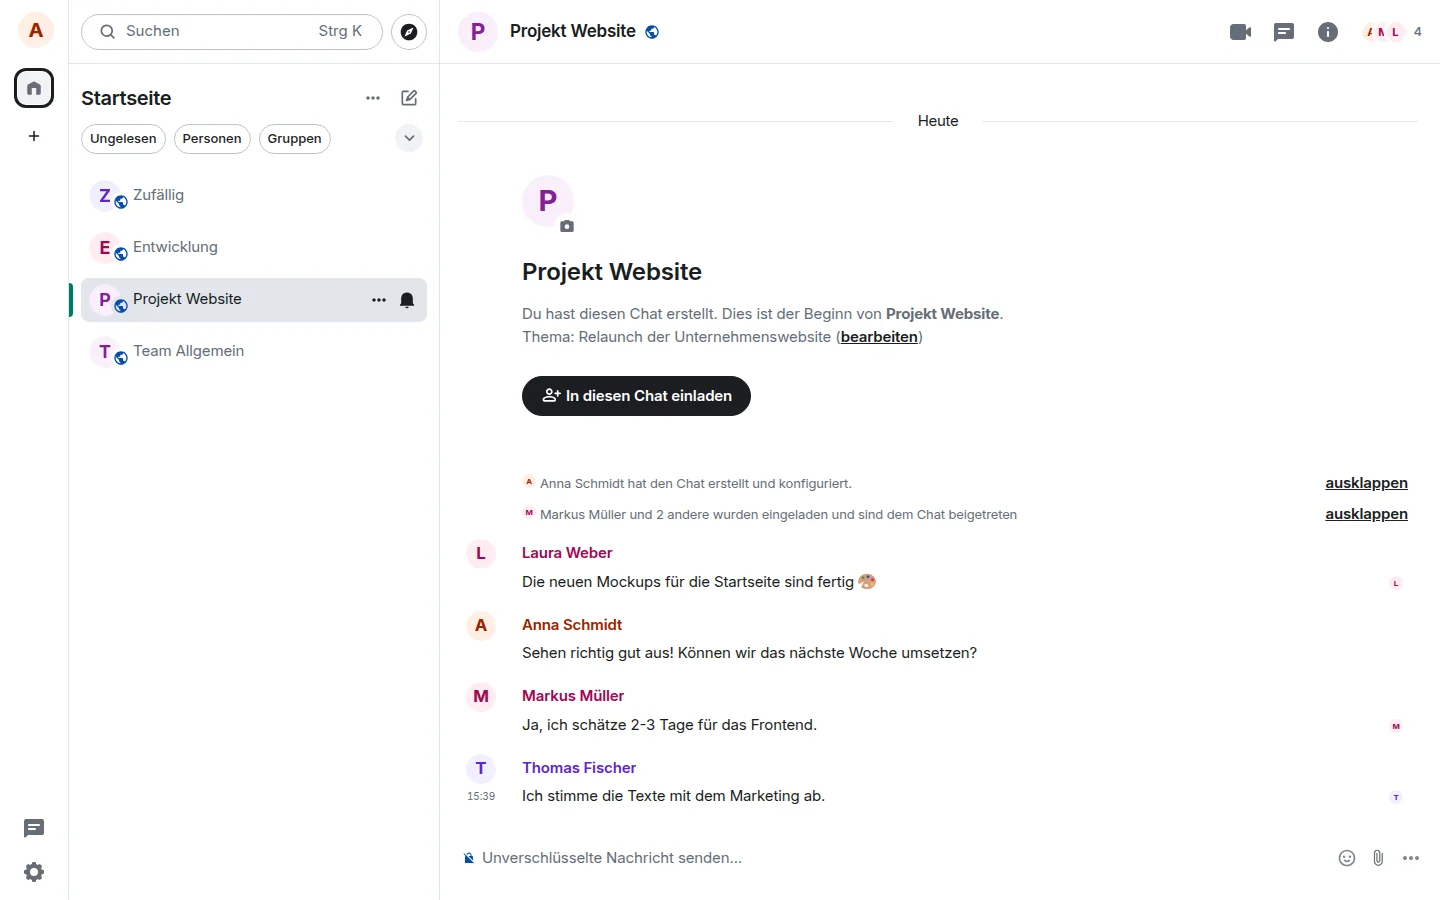Expand the 'Anna Schmidt hat den Chat erstellt' summary
1440x900 pixels.
point(1366,483)
